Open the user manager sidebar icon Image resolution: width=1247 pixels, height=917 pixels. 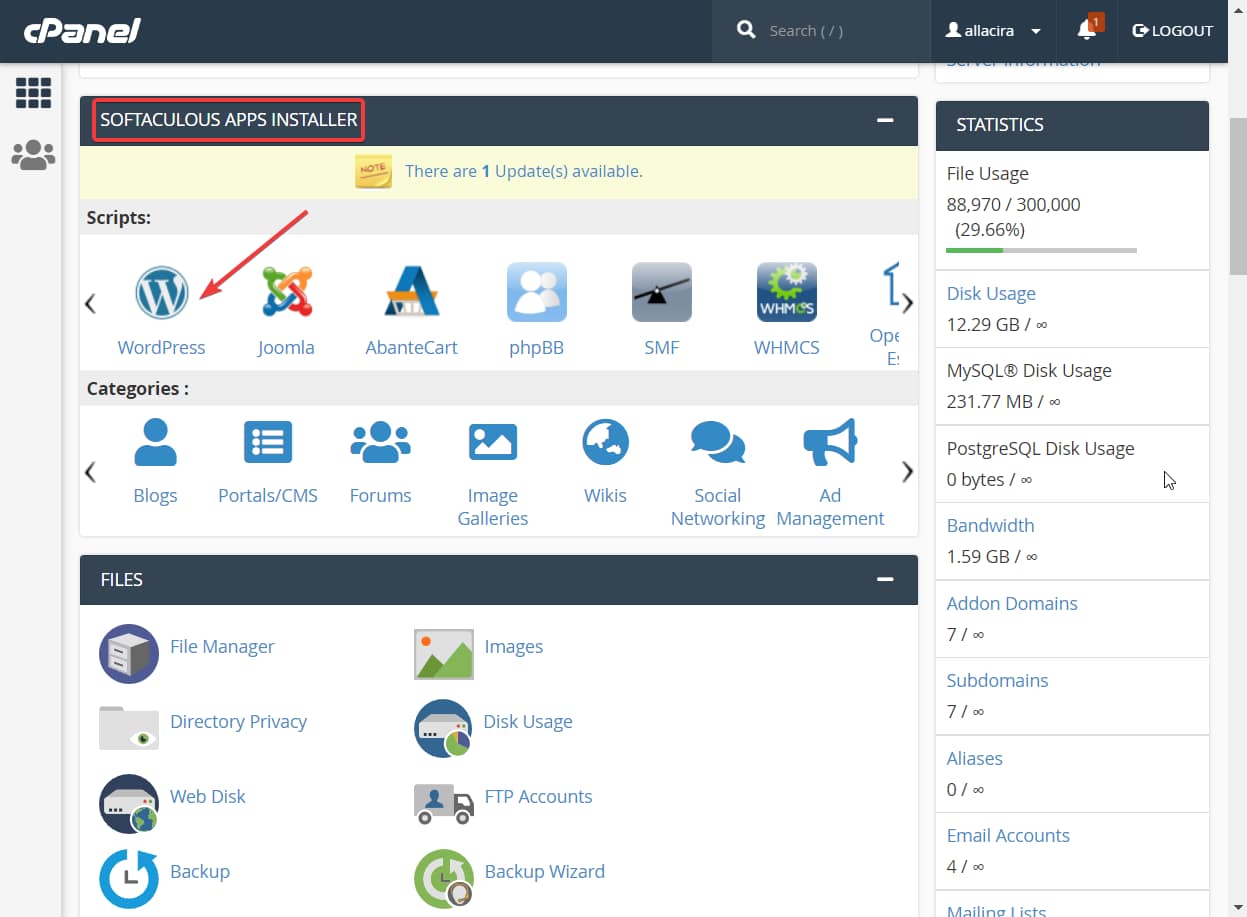(x=33, y=154)
